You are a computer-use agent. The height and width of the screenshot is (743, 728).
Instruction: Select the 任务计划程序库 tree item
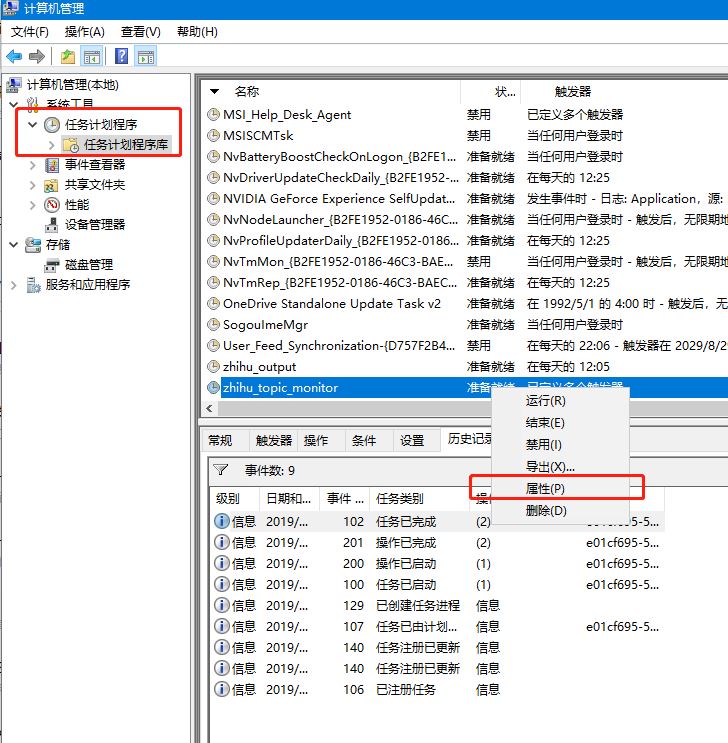(x=126, y=145)
